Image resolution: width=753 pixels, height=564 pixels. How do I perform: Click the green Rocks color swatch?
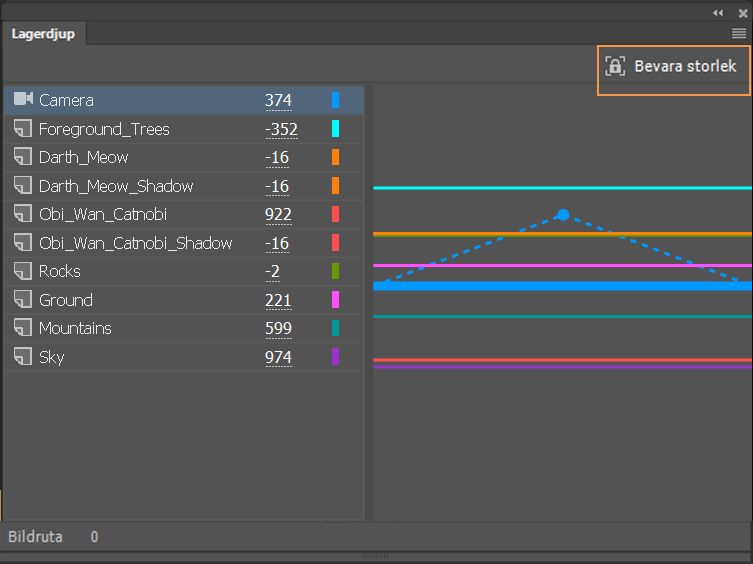click(x=336, y=271)
